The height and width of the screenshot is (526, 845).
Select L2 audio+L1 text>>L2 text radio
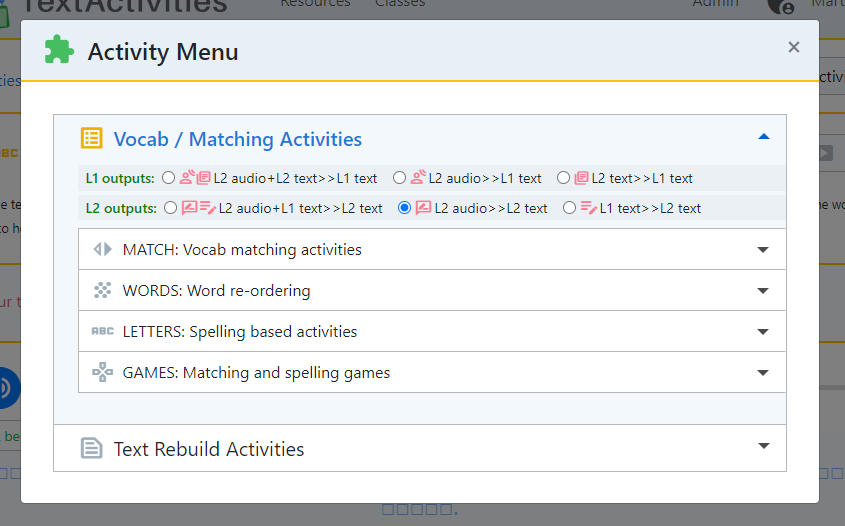(170, 207)
